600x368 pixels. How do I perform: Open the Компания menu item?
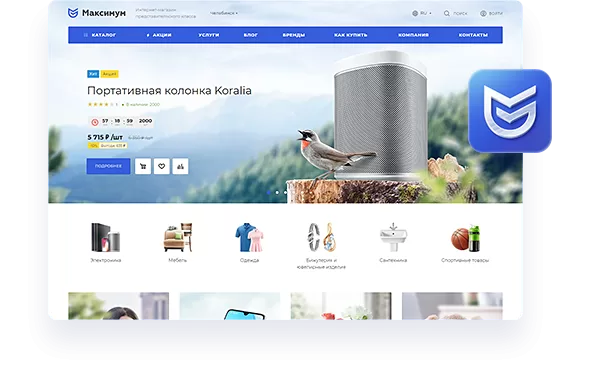413,35
